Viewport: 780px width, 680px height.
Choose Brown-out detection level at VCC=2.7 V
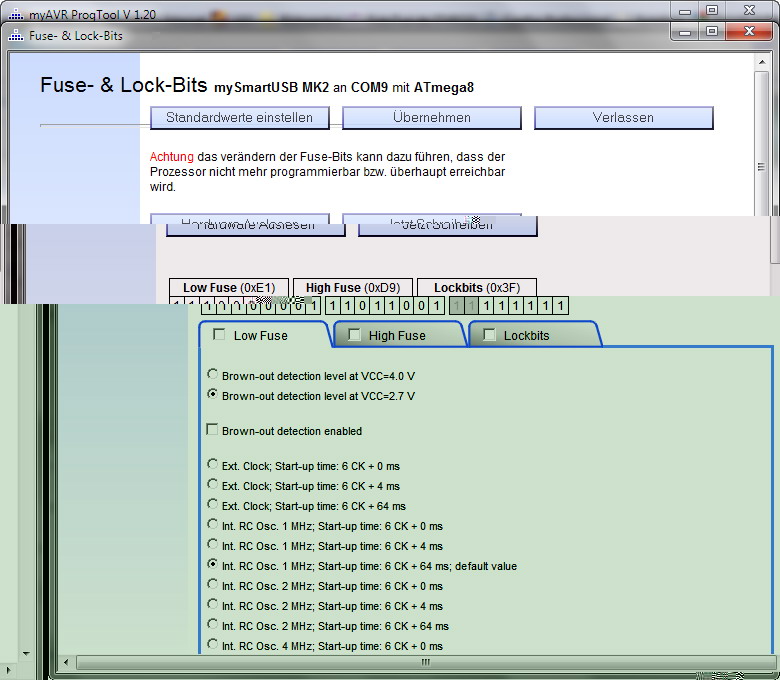[212, 395]
